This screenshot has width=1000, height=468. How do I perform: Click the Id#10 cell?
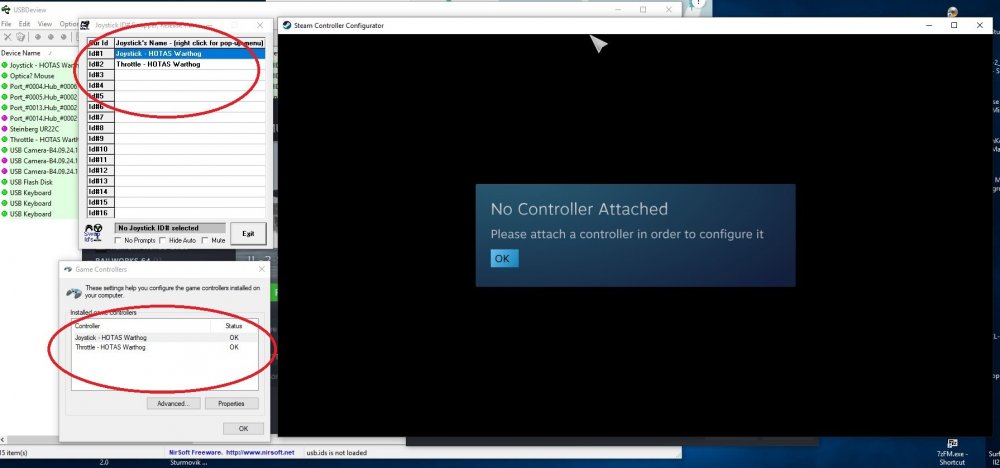[x=100, y=149]
